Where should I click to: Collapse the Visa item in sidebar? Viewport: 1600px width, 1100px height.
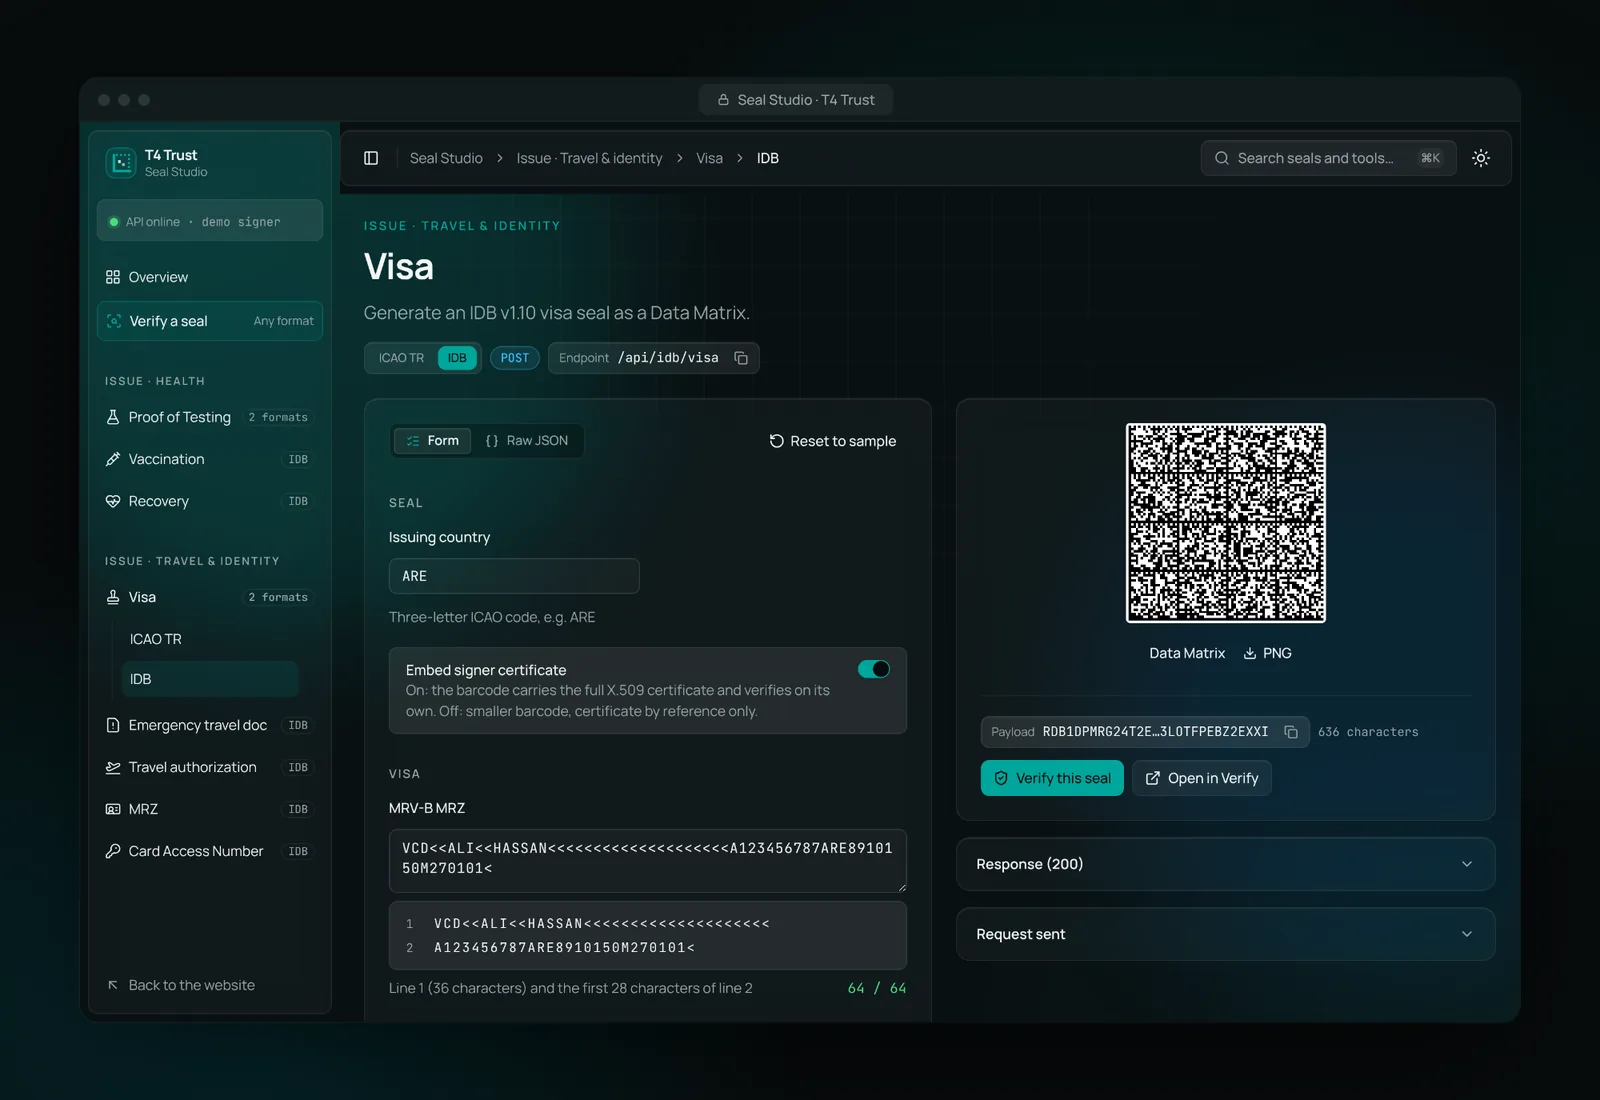pos(210,597)
